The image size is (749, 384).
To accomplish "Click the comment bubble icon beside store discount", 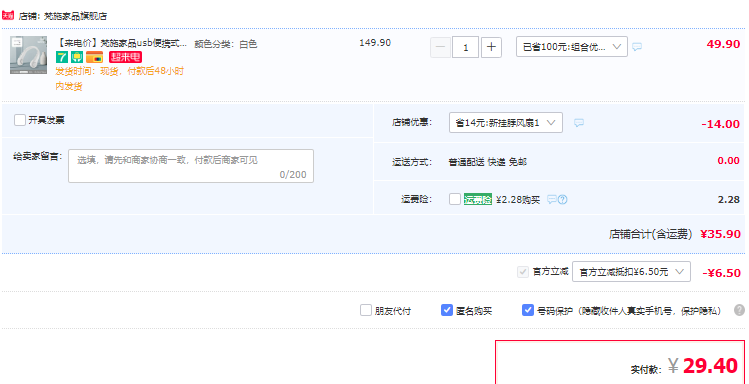I will click(x=579, y=123).
